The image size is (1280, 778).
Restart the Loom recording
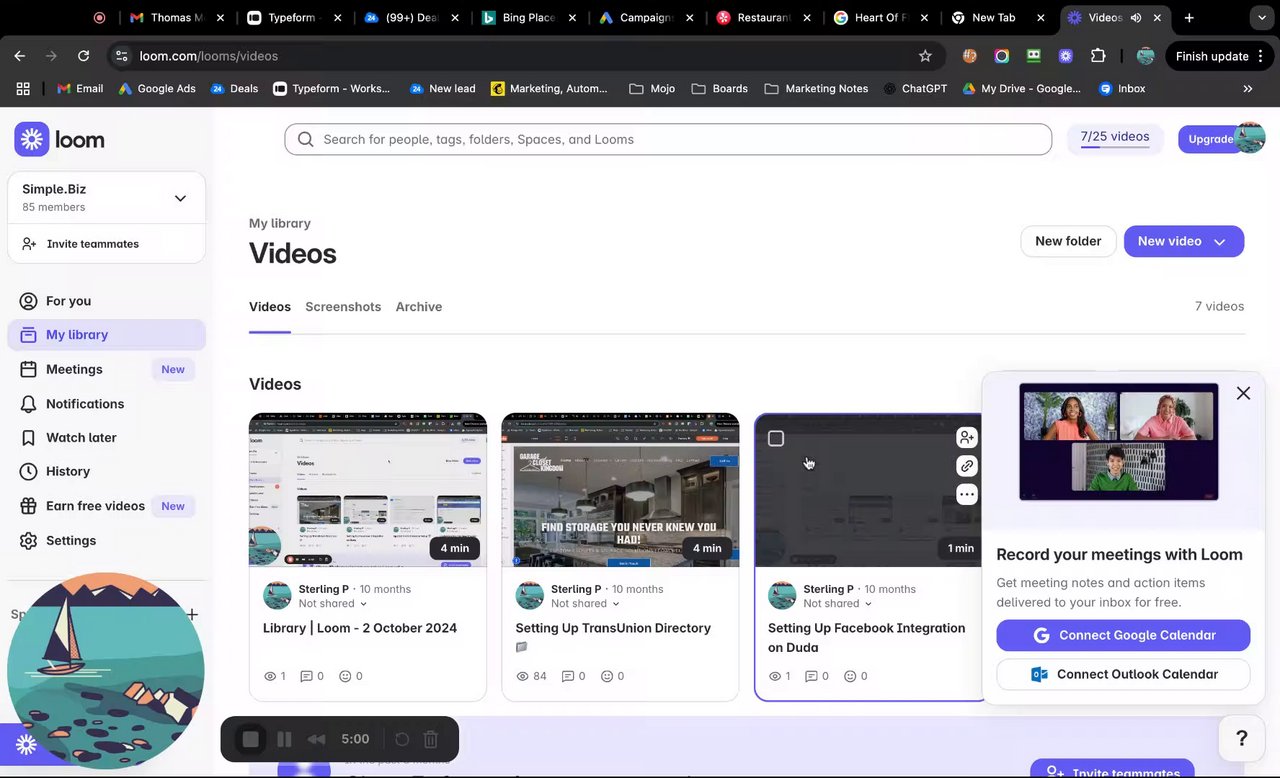pos(402,739)
